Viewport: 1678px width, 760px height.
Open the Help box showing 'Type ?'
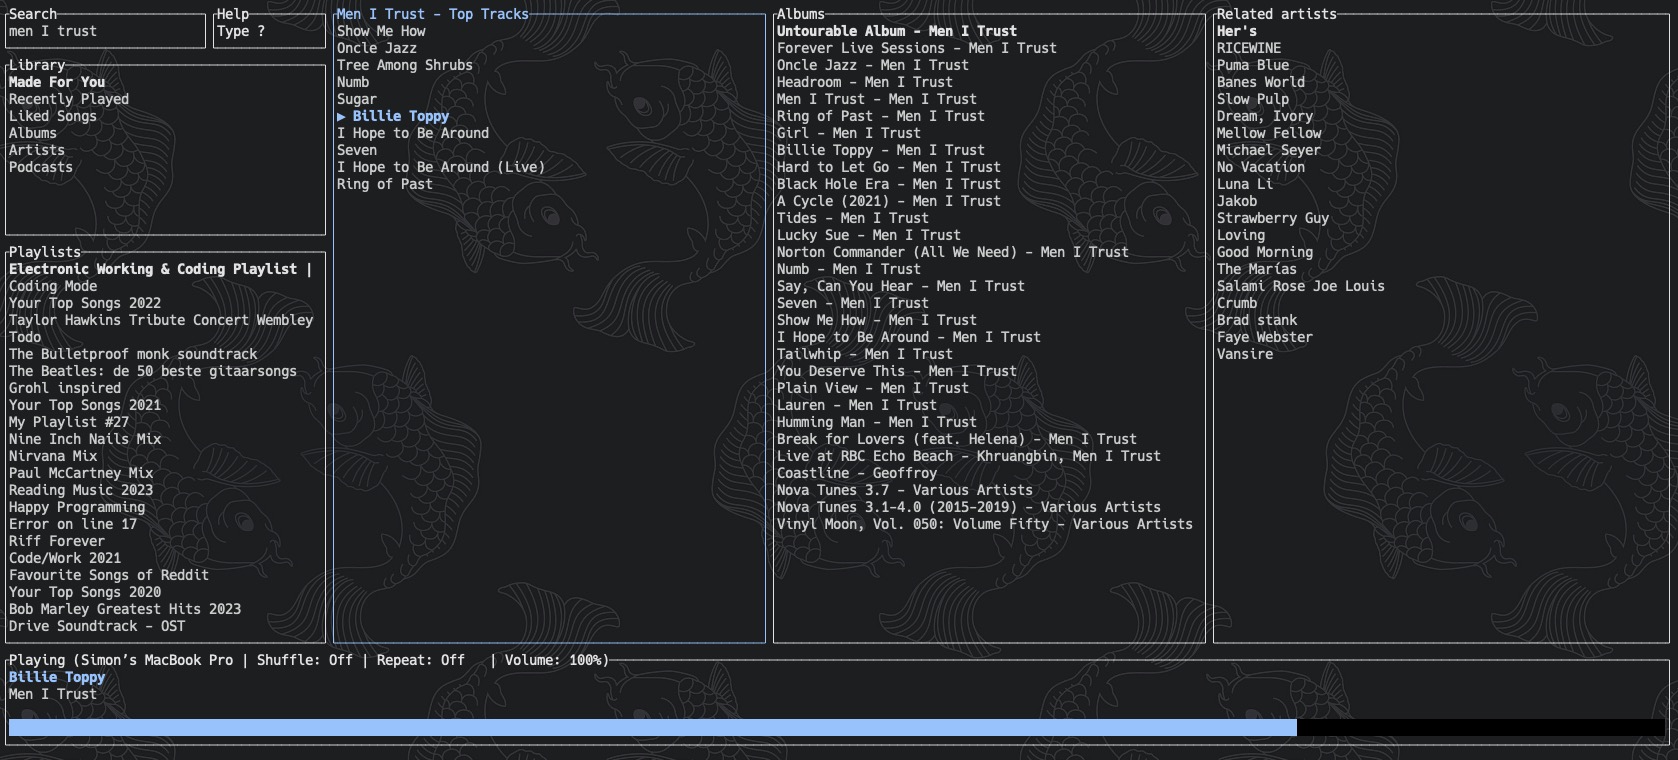(269, 31)
